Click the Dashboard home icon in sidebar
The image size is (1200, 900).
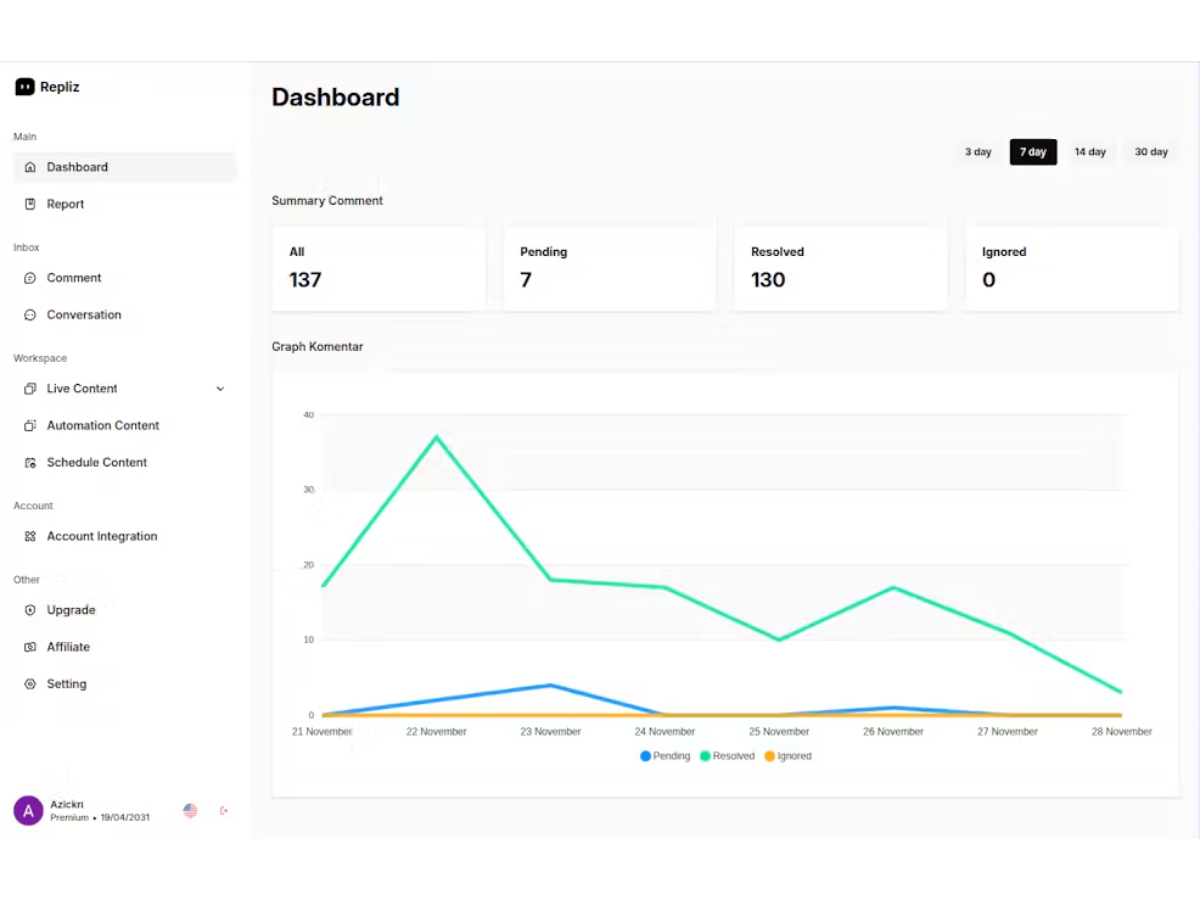[x=30, y=167]
